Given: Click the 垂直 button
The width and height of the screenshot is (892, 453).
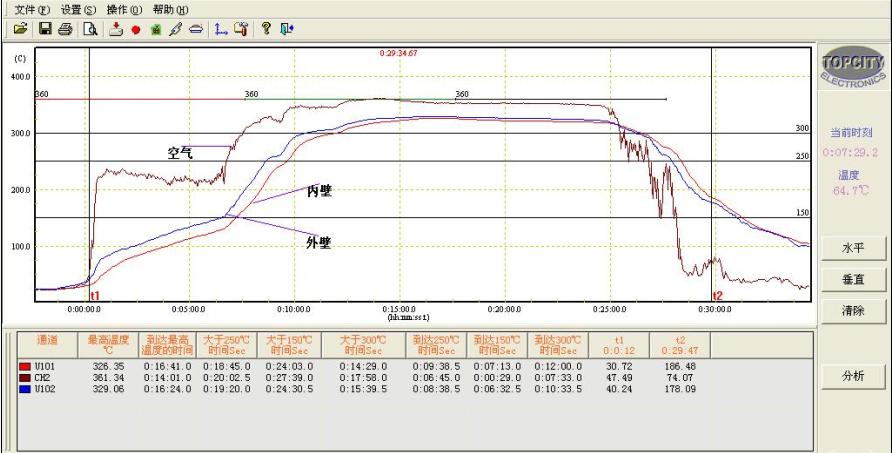Looking at the screenshot, I should (x=853, y=279).
